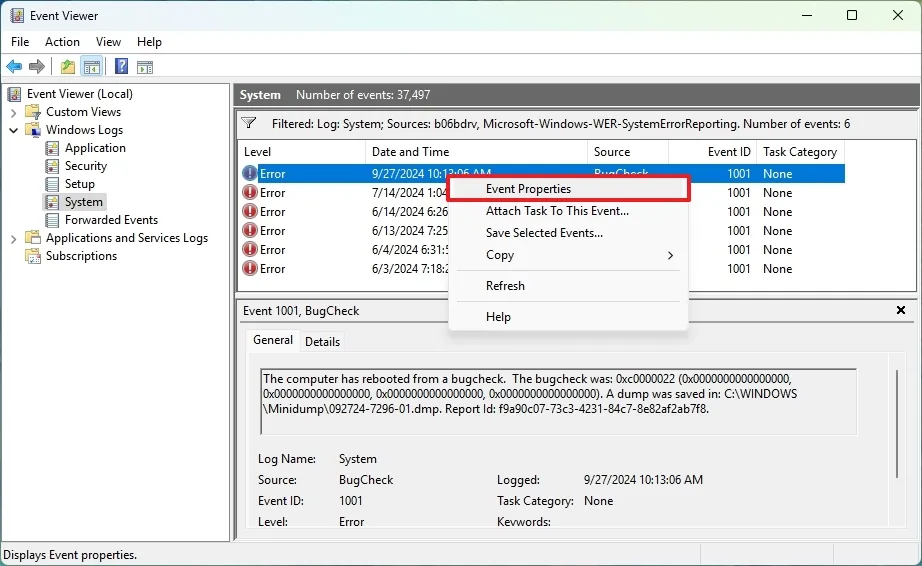This screenshot has width=922, height=566.
Task: Sort events by Event ID column
Action: pos(729,152)
